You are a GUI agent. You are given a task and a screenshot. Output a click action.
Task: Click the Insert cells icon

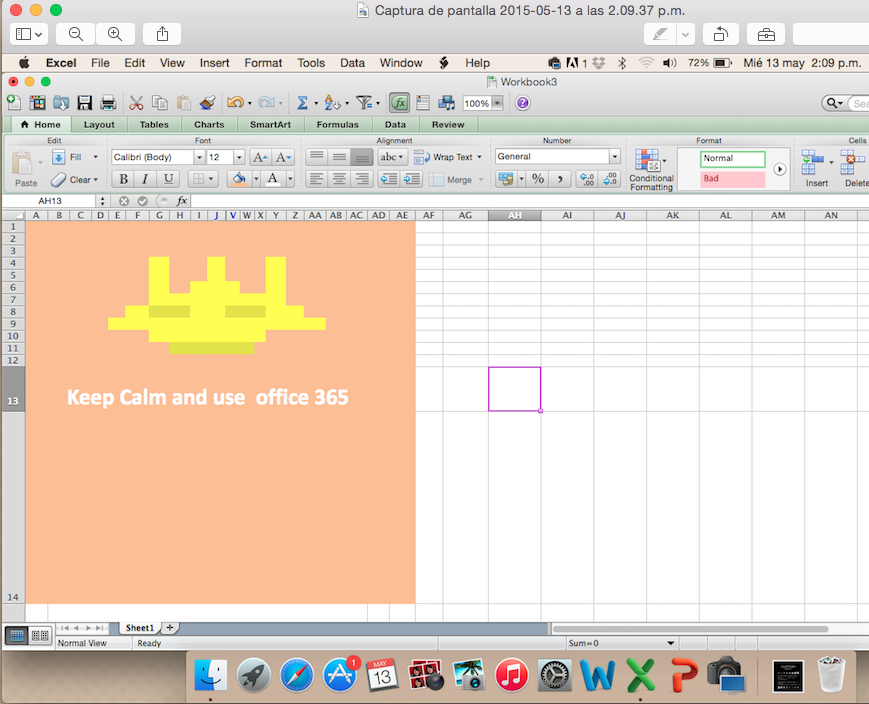812,162
